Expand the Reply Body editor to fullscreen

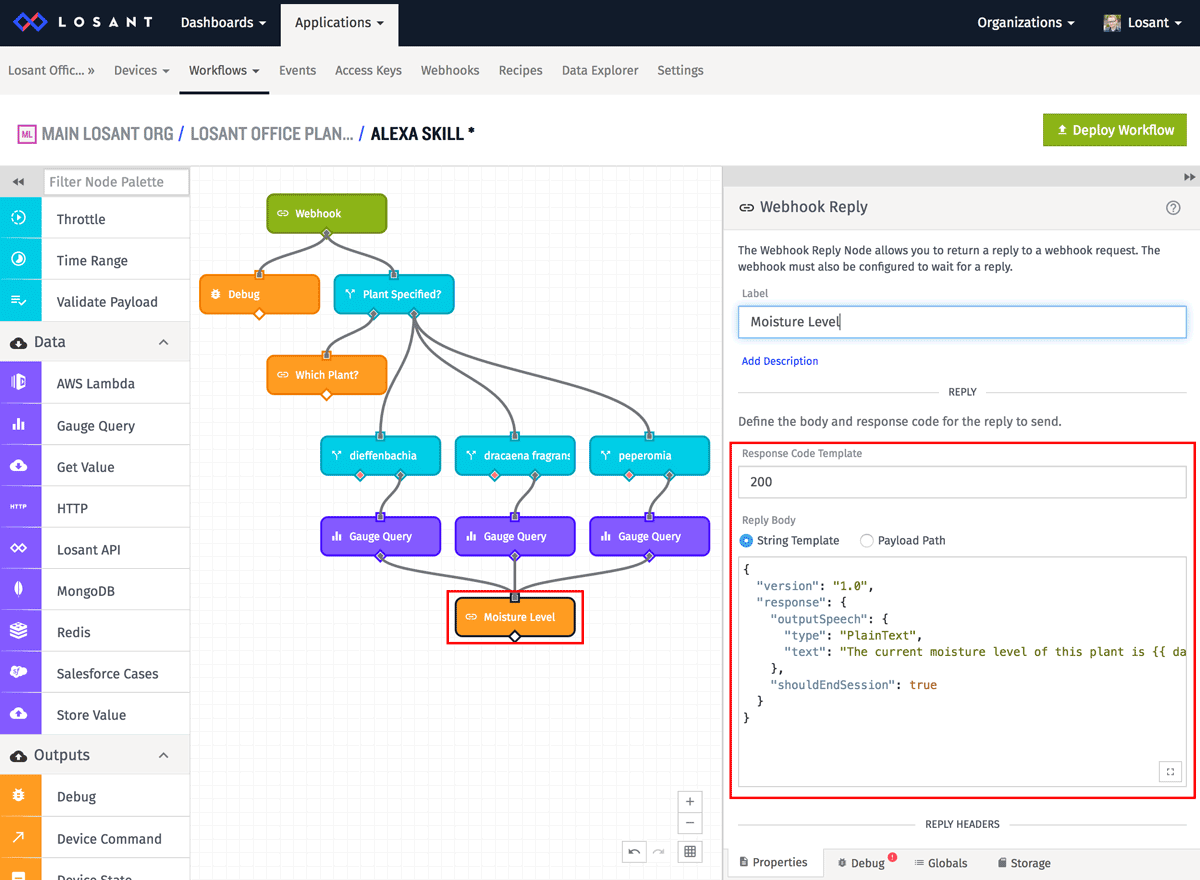(x=1170, y=771)
